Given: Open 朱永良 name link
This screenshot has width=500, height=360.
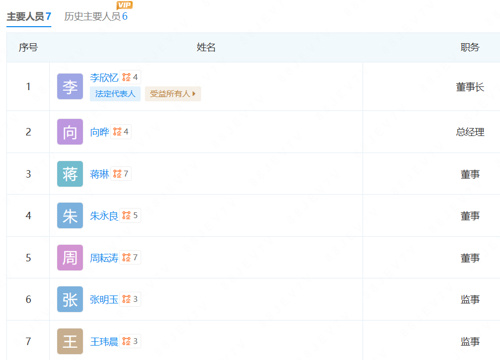Looking at the screenshot, I should pos(104,216).
